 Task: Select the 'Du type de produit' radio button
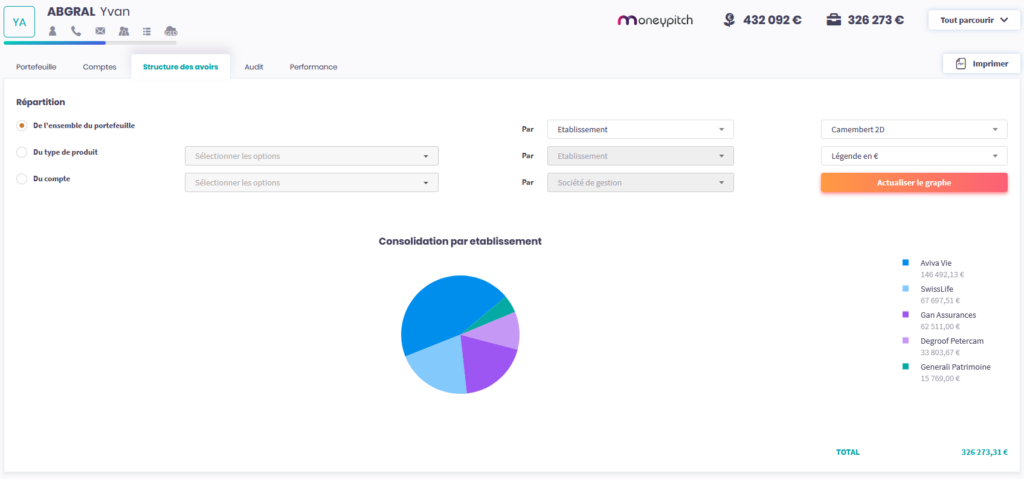(22, 152)
